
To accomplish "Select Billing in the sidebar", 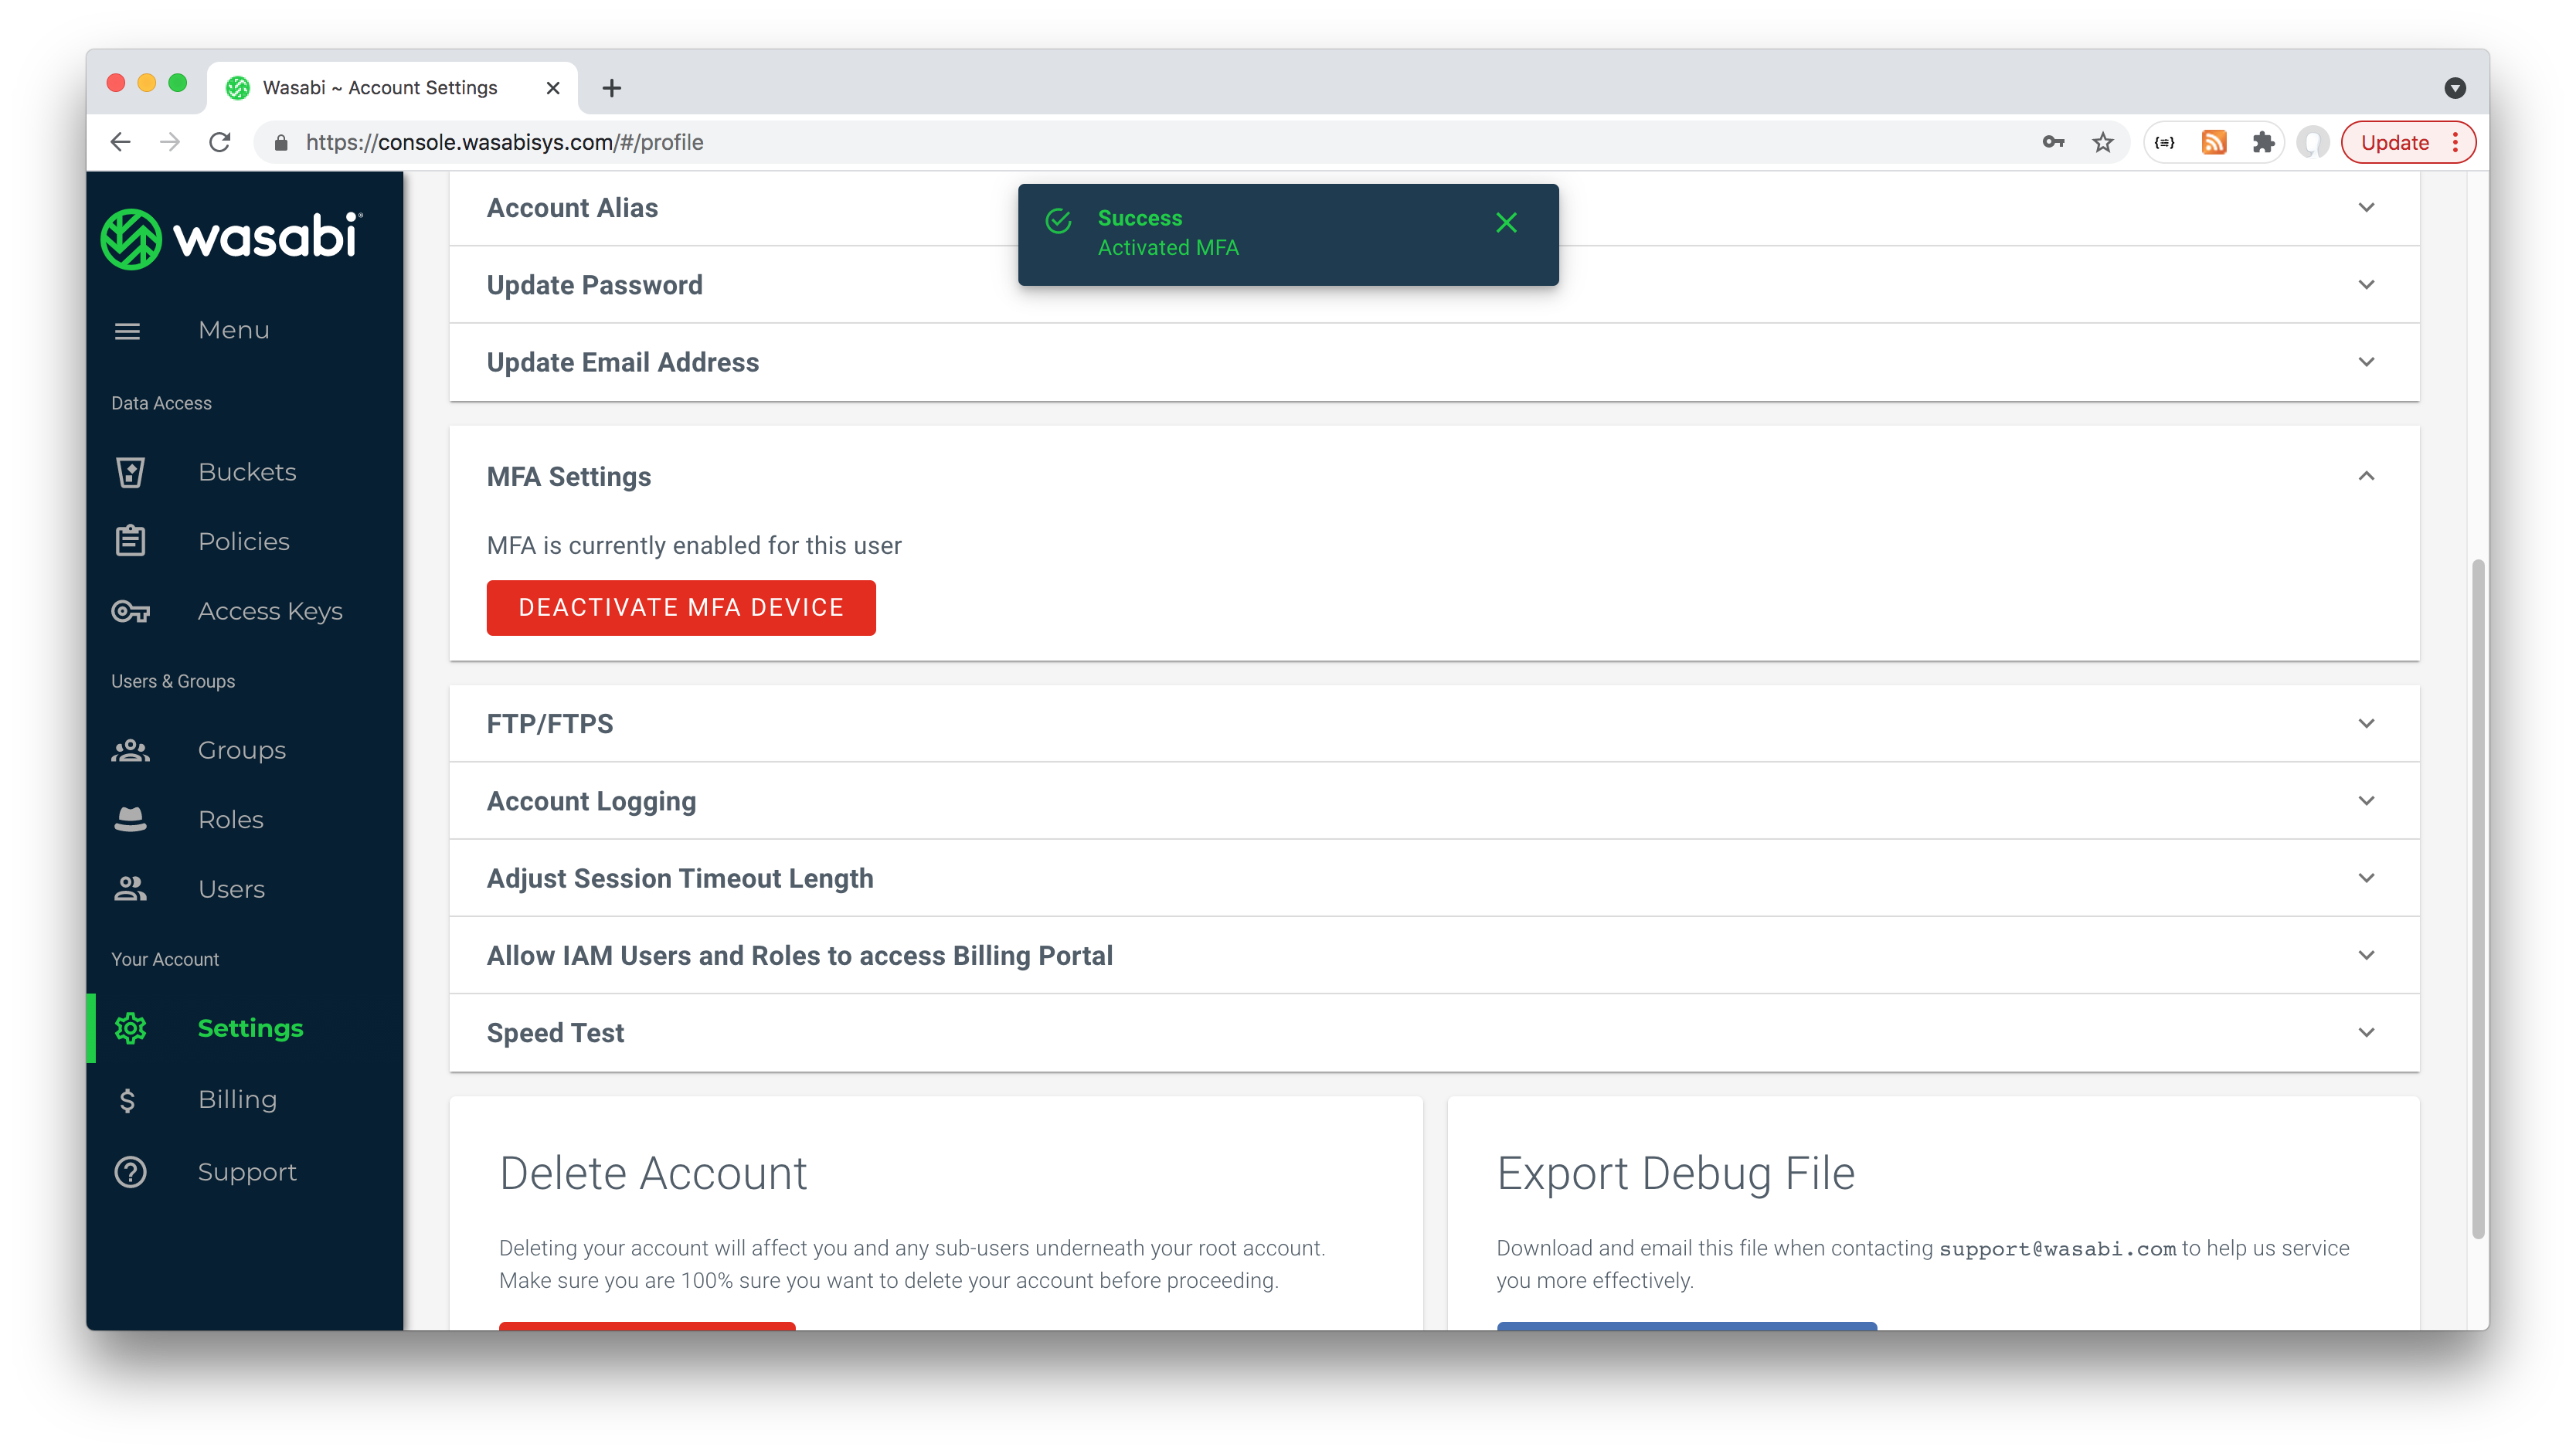I will pyautogui.click(x=237, y=1099).
